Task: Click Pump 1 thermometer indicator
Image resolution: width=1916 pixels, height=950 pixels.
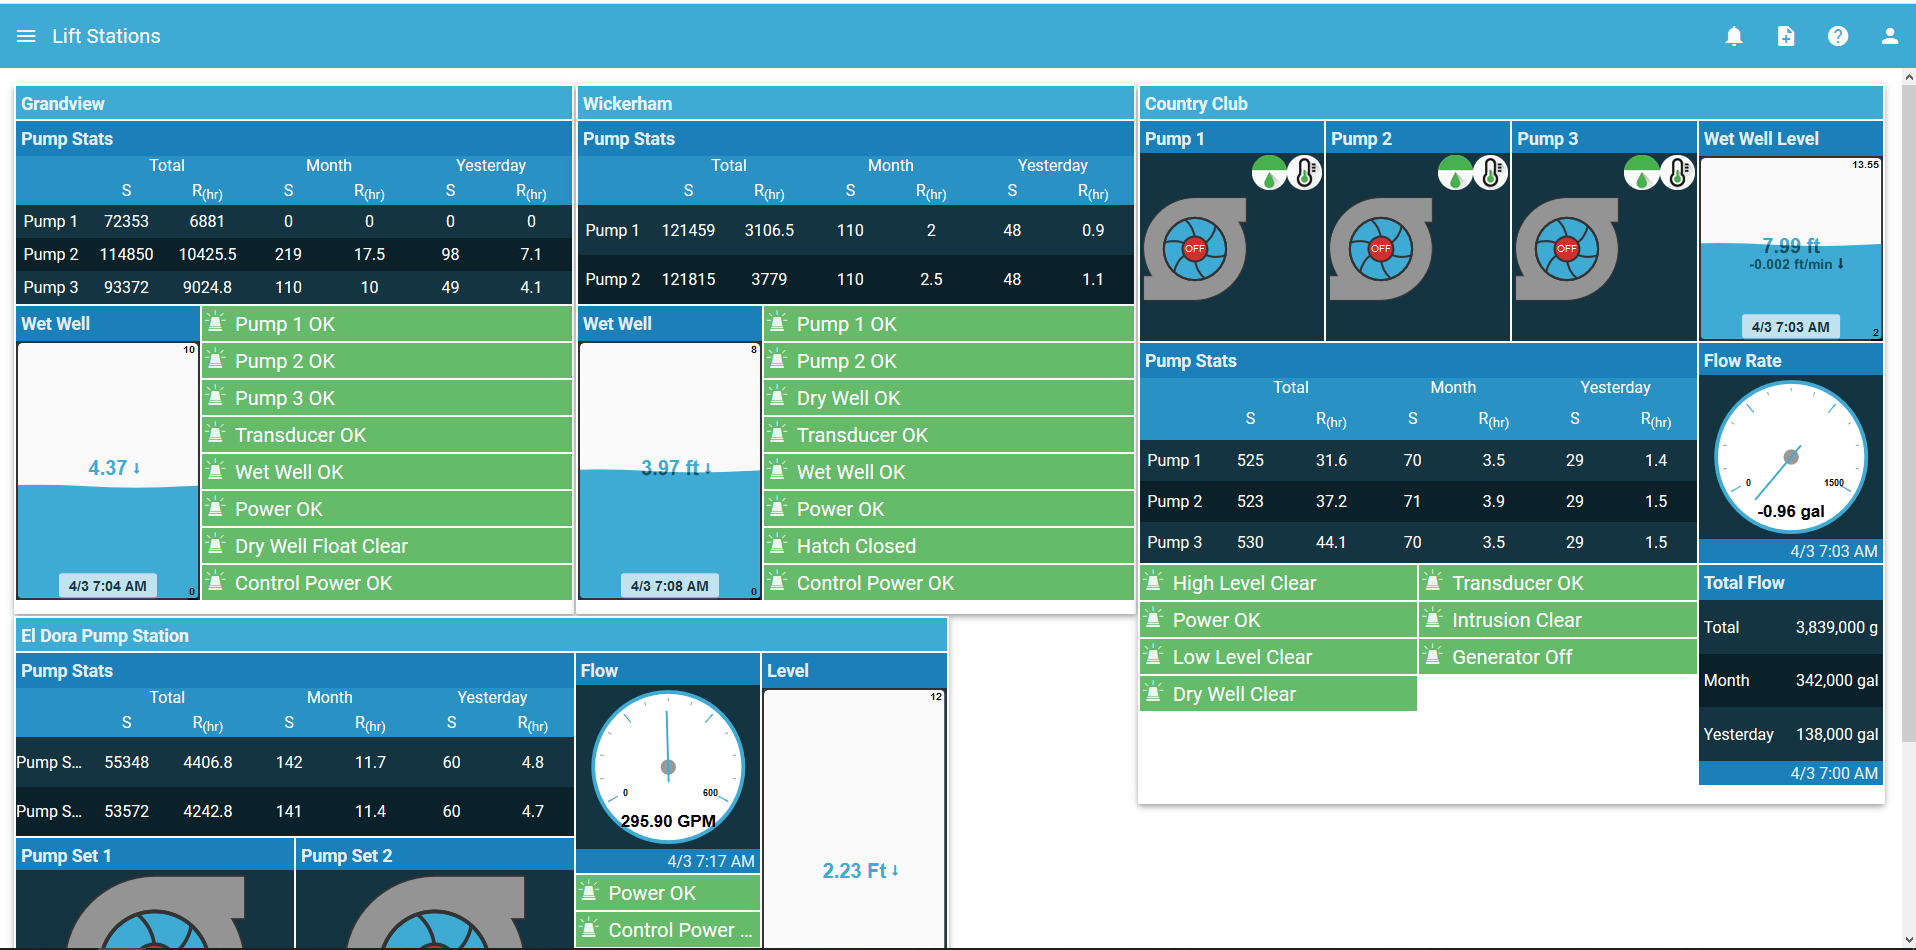Action: pos(1304,173)
